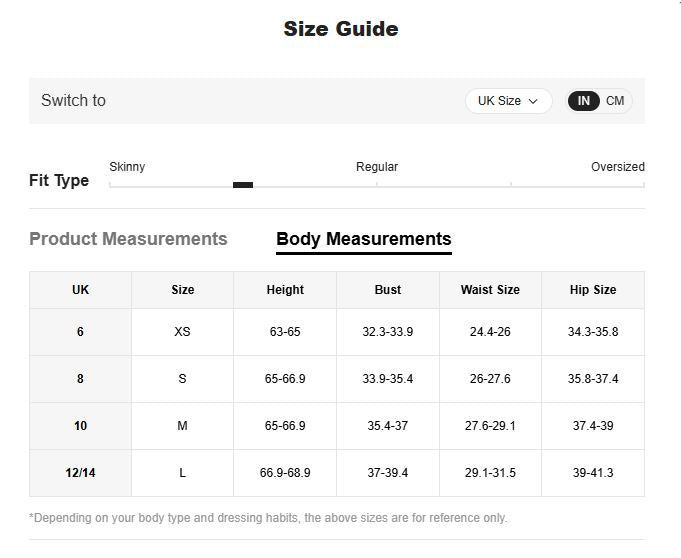Screen dimensions: 681x558
Task: Click the Waist Size column header
Action: 490,290
